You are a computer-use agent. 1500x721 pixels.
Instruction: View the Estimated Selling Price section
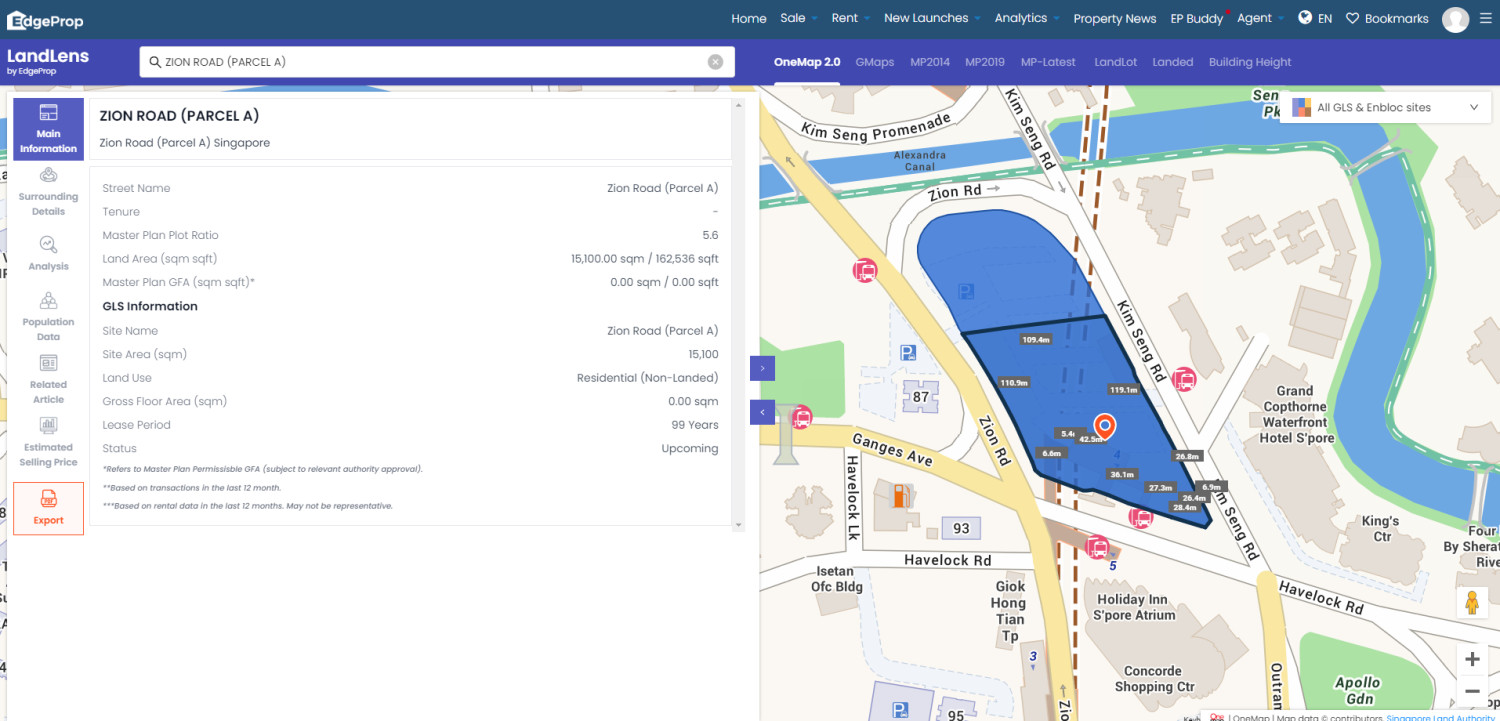[x=48, y=442]
